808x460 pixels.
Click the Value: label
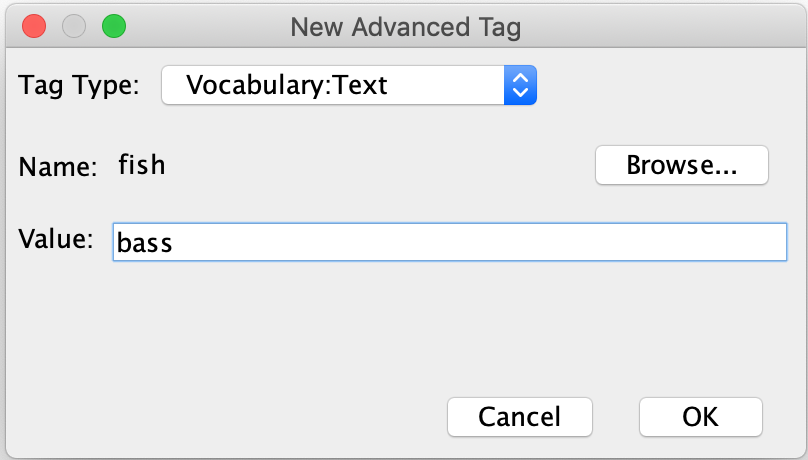click(x=56, y=239)
